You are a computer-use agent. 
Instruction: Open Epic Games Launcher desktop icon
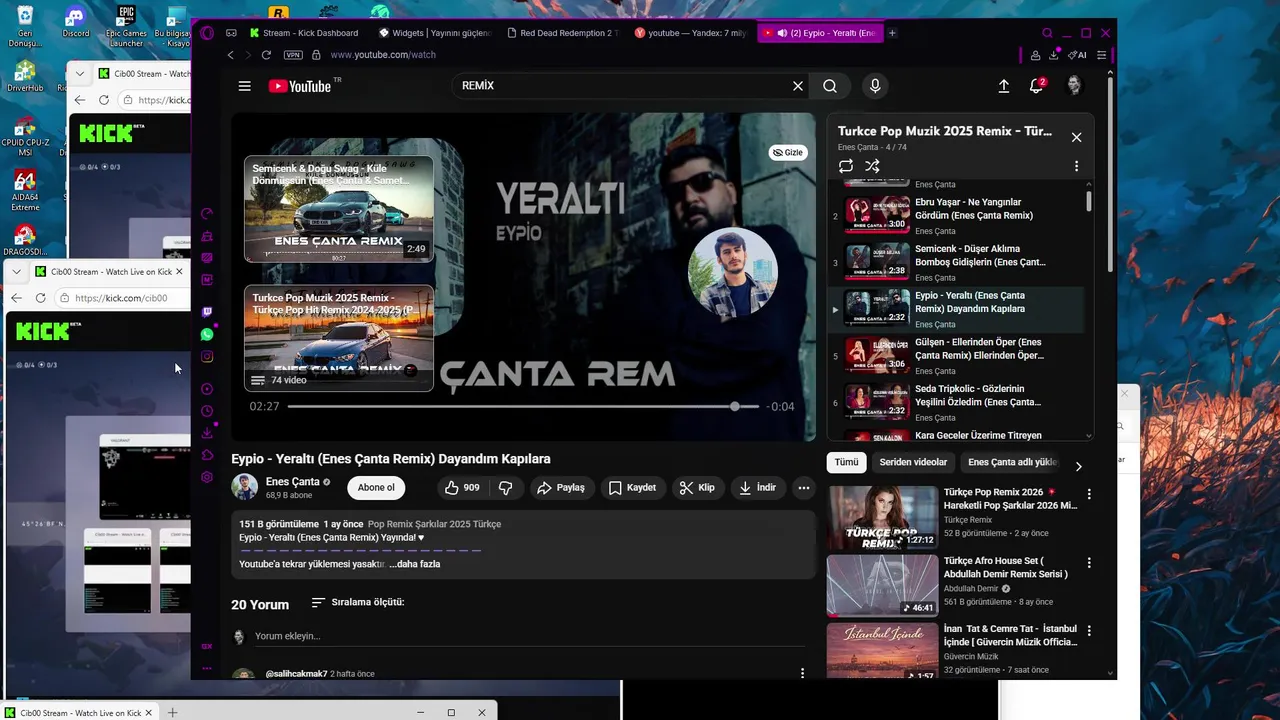pos(126,26)
